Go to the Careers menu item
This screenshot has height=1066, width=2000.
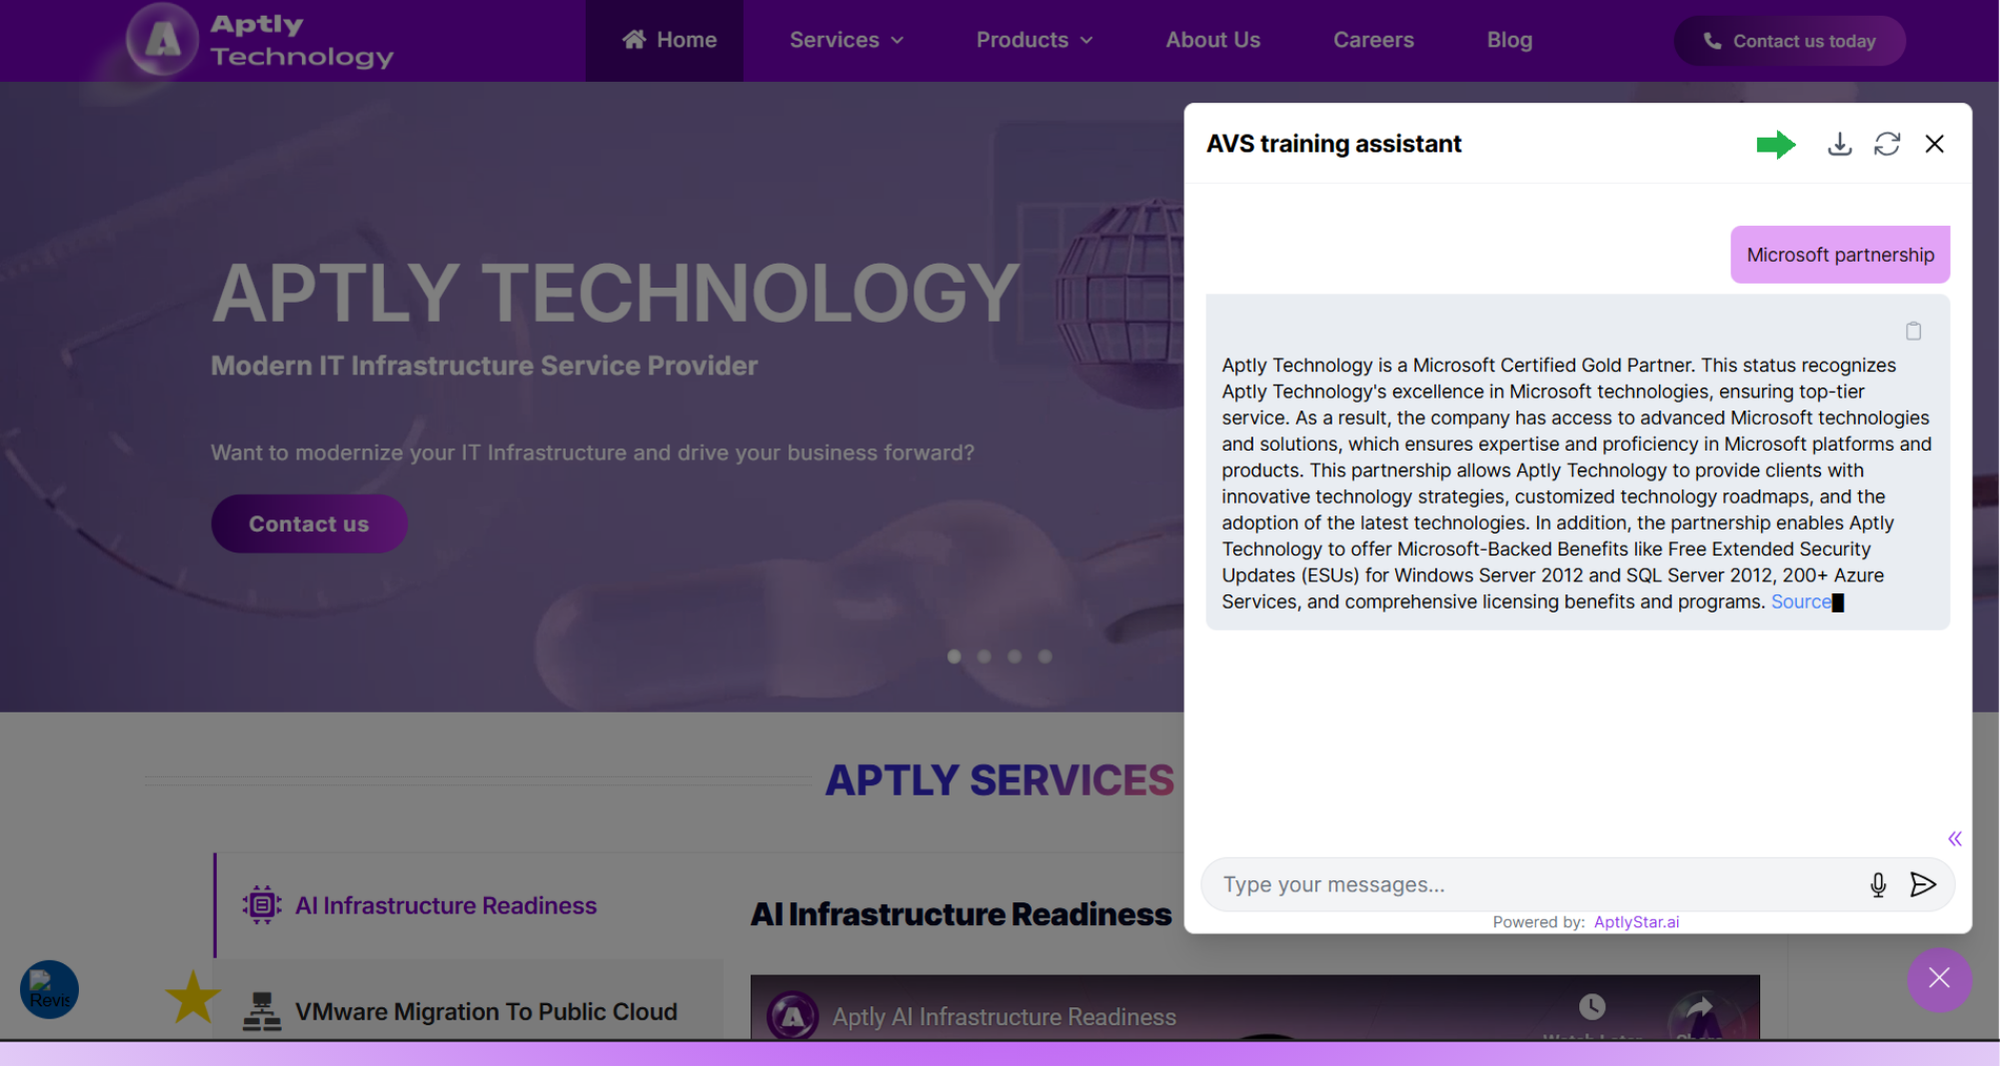(x=1373, y=40)
